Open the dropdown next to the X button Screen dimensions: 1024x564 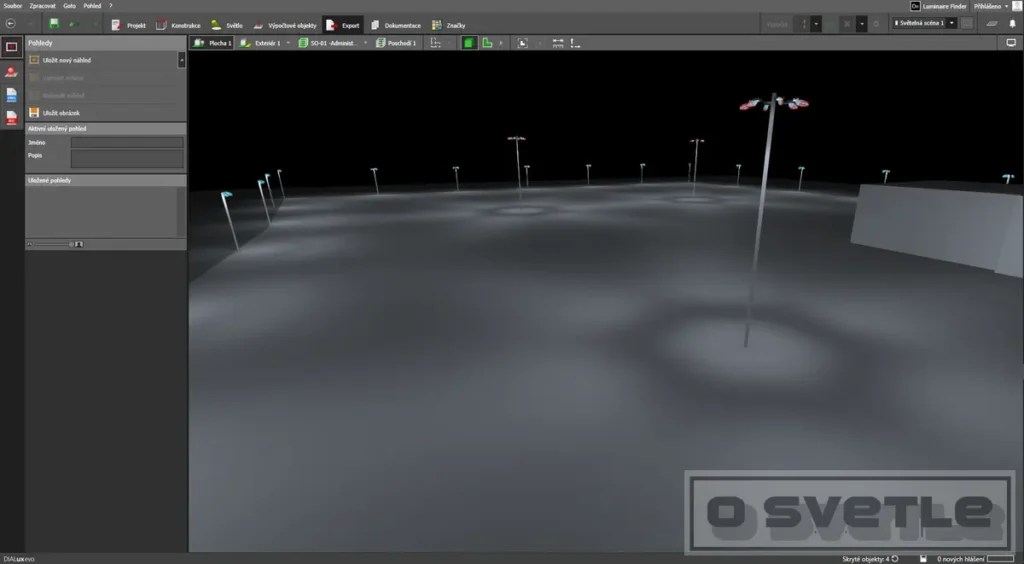(862, 24)
